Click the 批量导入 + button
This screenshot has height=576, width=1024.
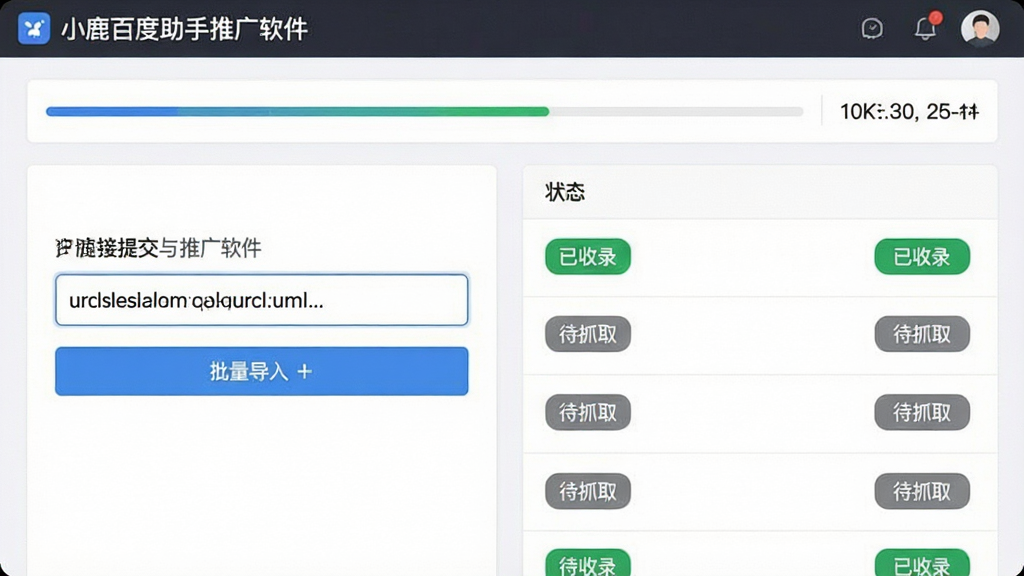261,371
